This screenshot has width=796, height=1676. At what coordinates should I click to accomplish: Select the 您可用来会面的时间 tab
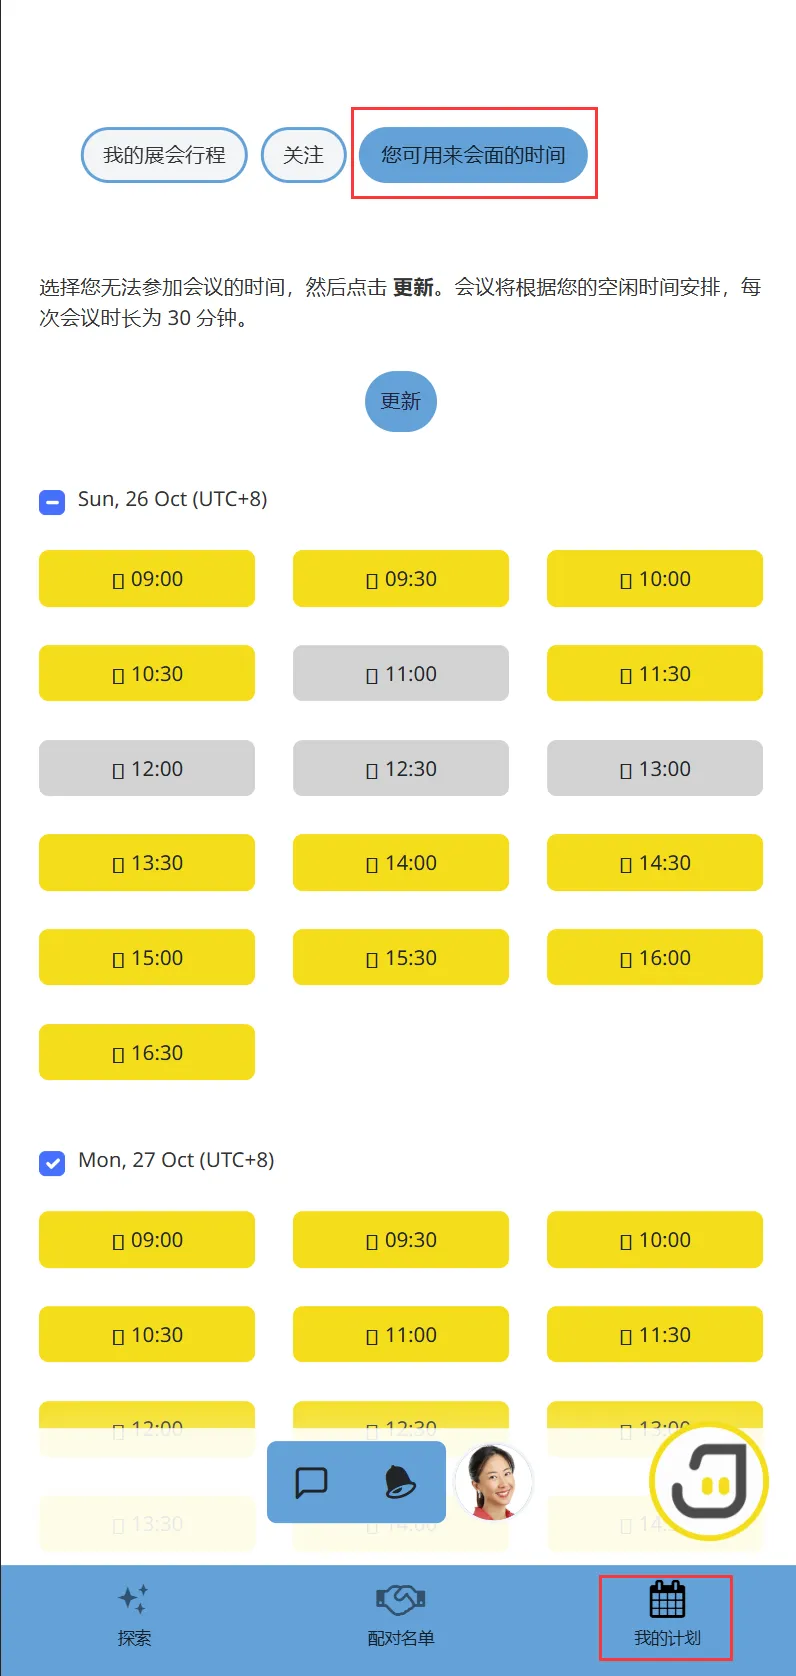tap(473, 155)
